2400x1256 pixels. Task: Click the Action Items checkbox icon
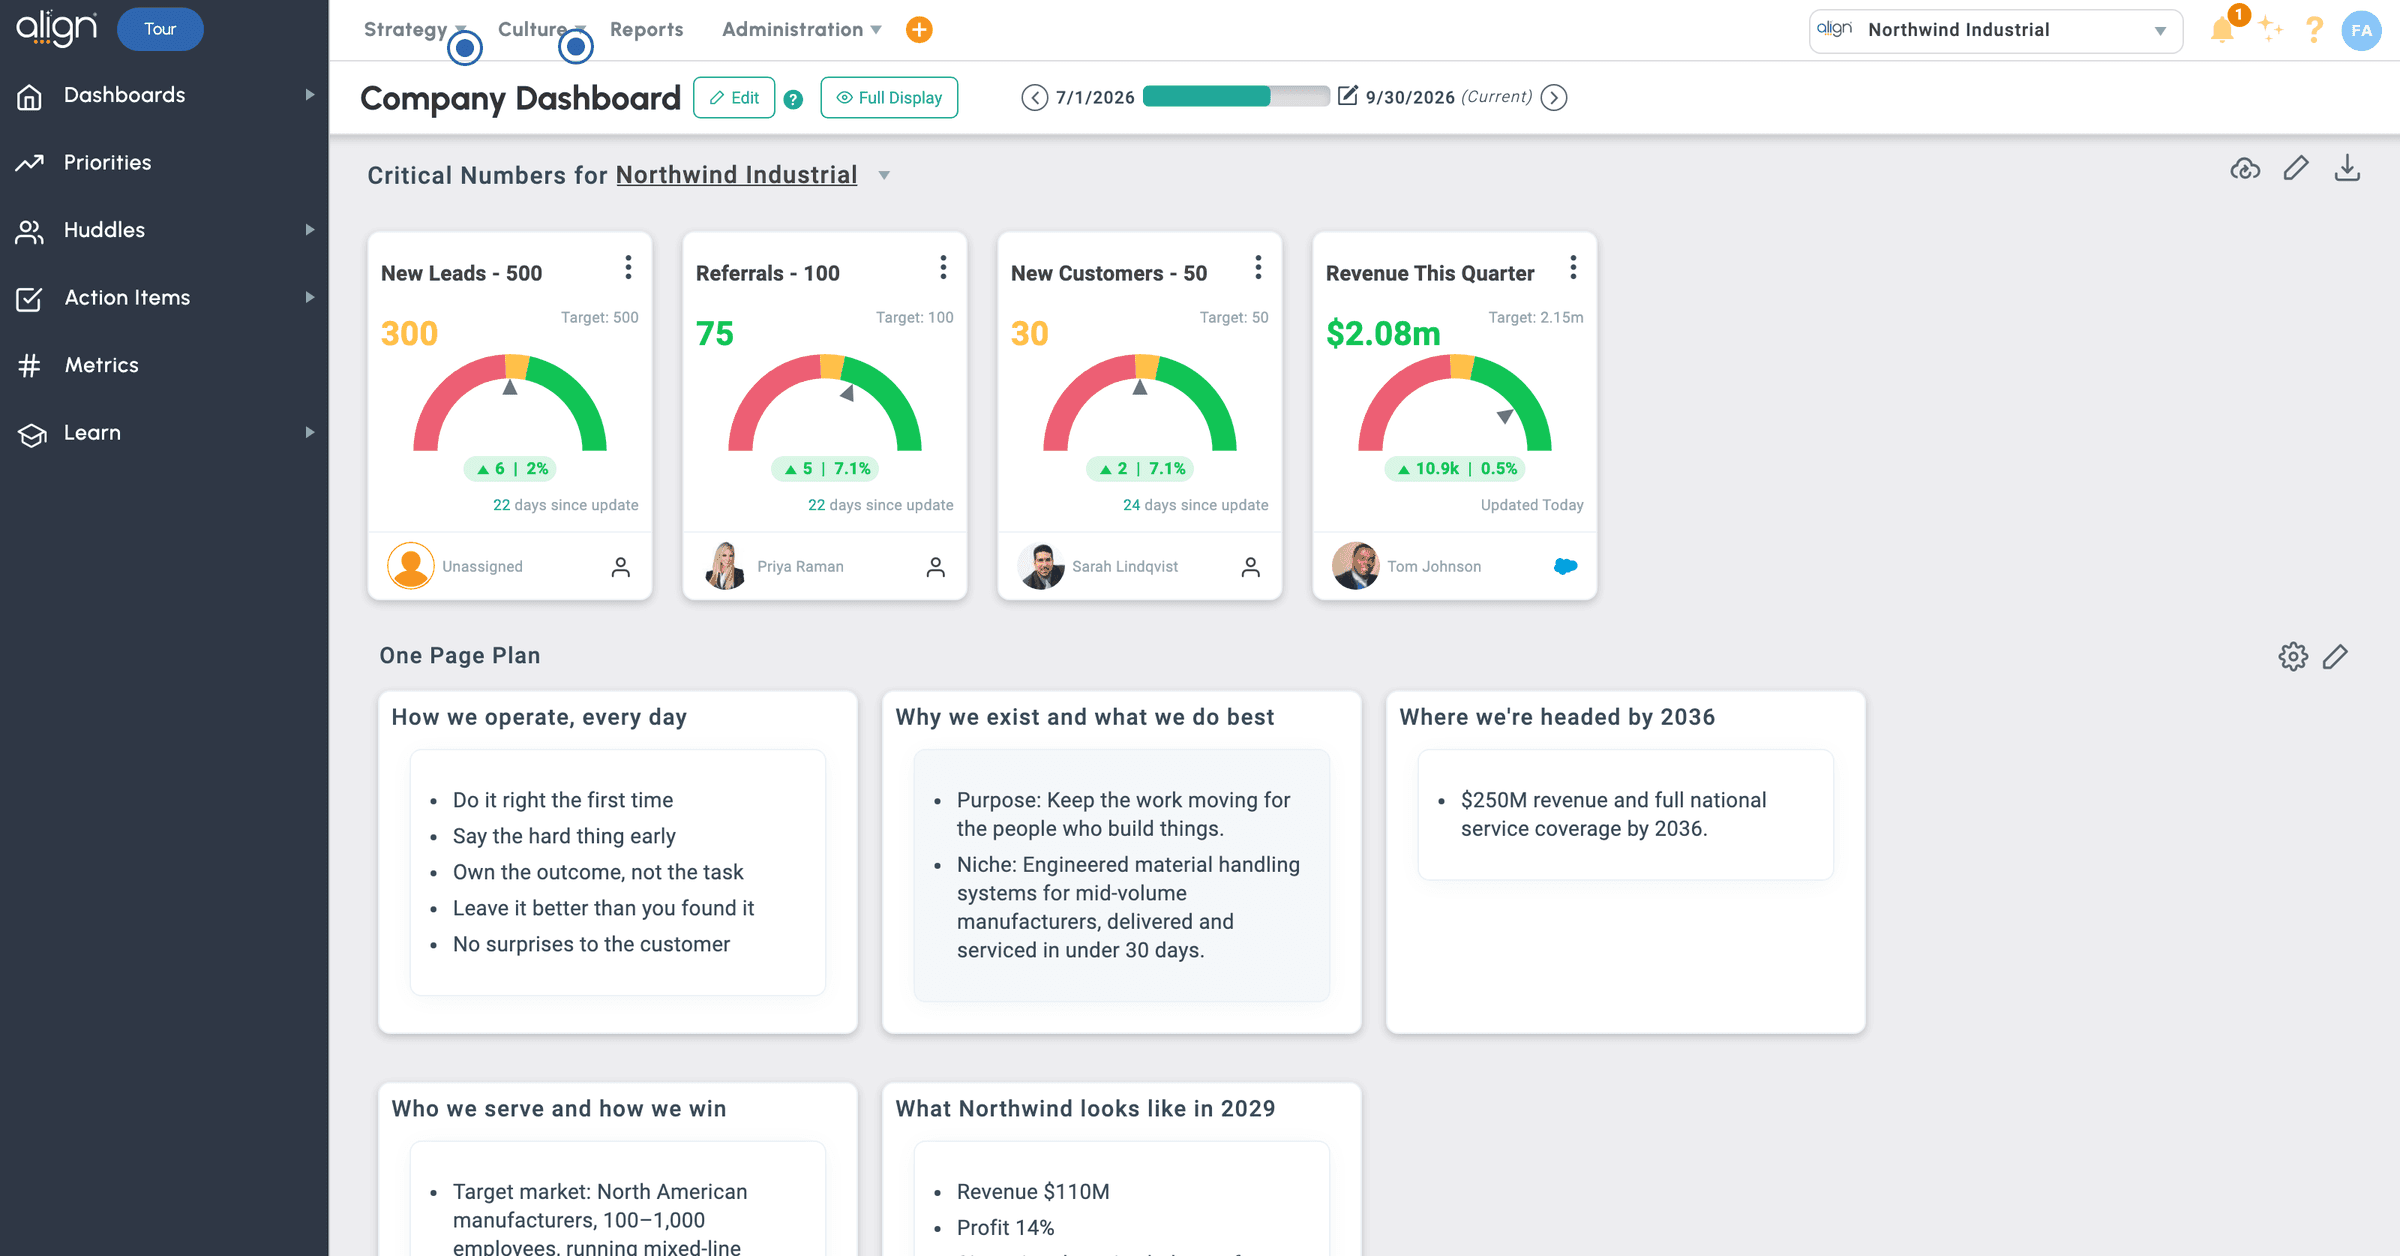pyautogui.click(x=30, y=298)
